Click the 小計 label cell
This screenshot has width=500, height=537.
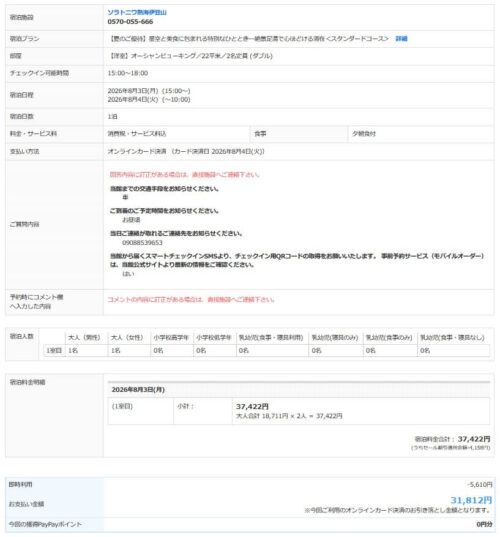point(203,411)
